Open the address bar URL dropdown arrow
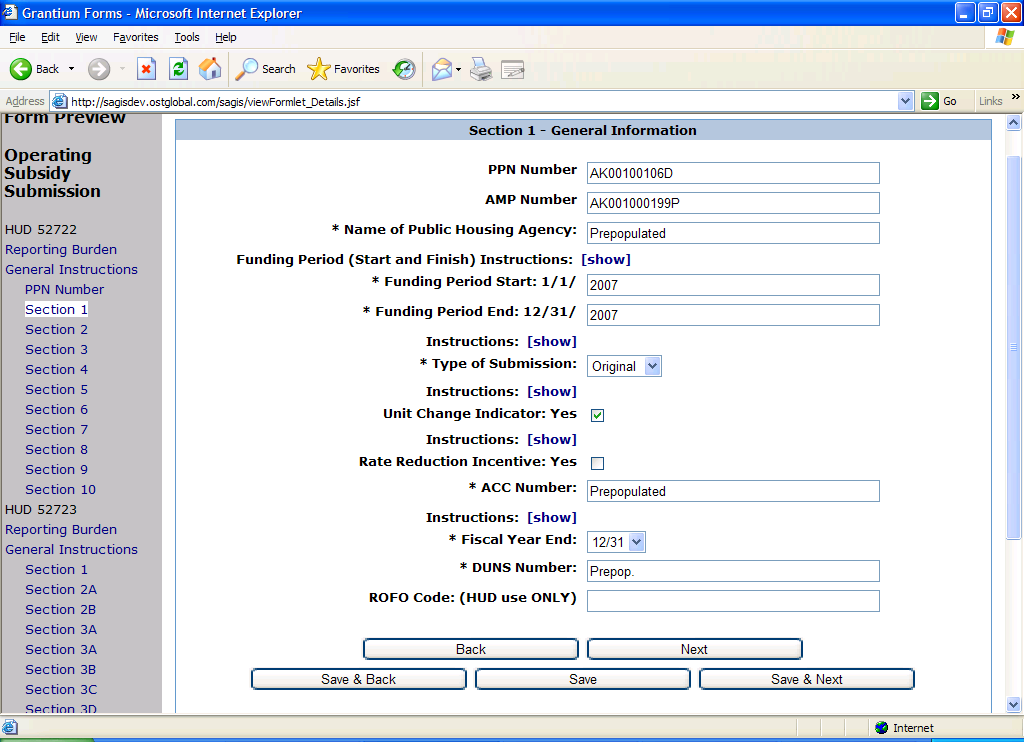1024x742 pixels. (906, 101)
